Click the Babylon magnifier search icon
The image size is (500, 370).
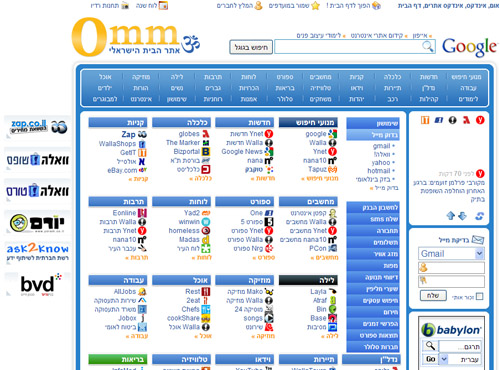click(430, 346)
